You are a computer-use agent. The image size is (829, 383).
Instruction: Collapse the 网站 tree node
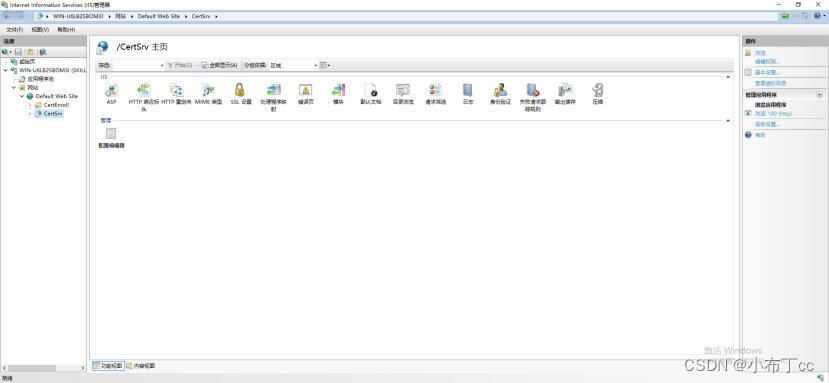14,88
